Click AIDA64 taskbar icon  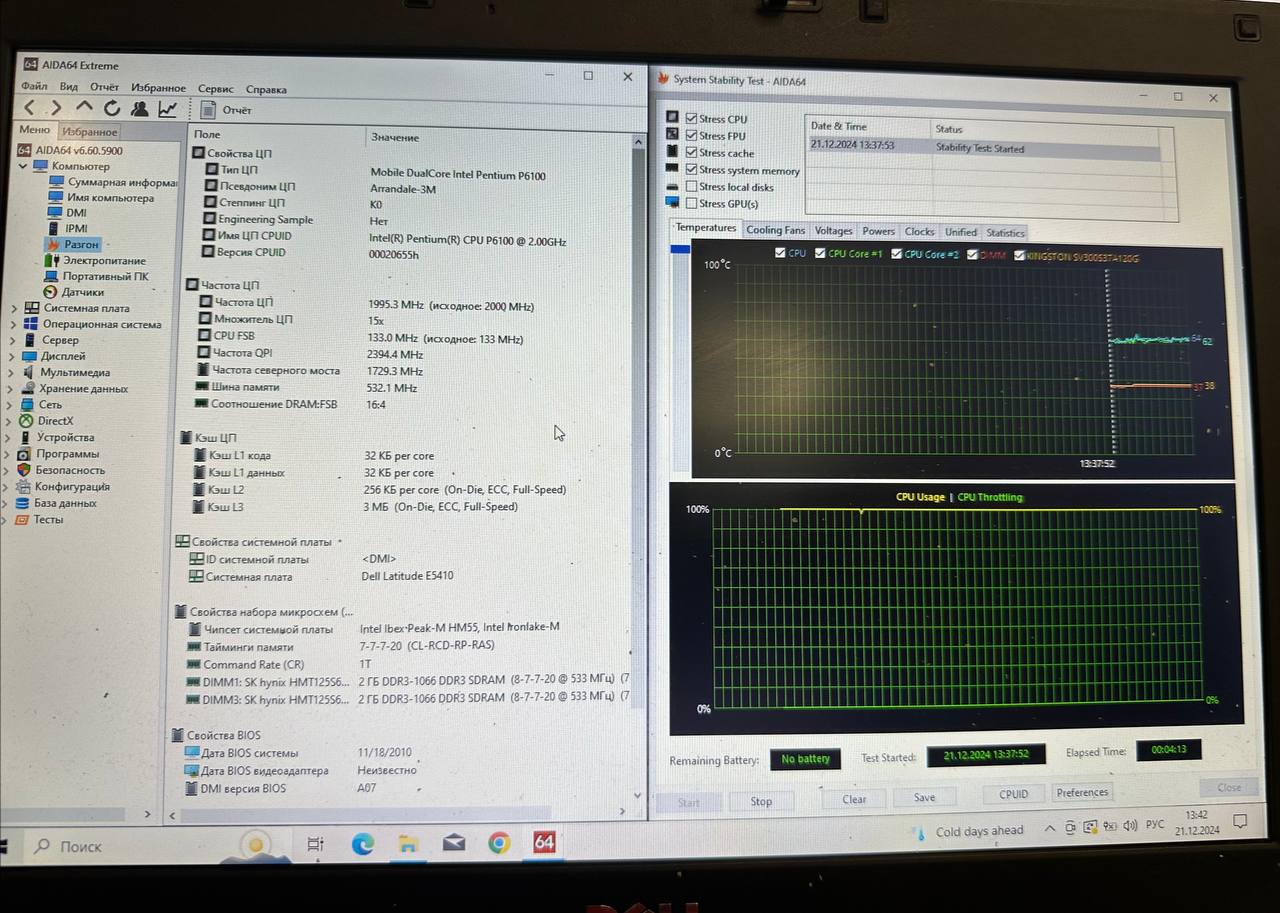coord(544,842)
